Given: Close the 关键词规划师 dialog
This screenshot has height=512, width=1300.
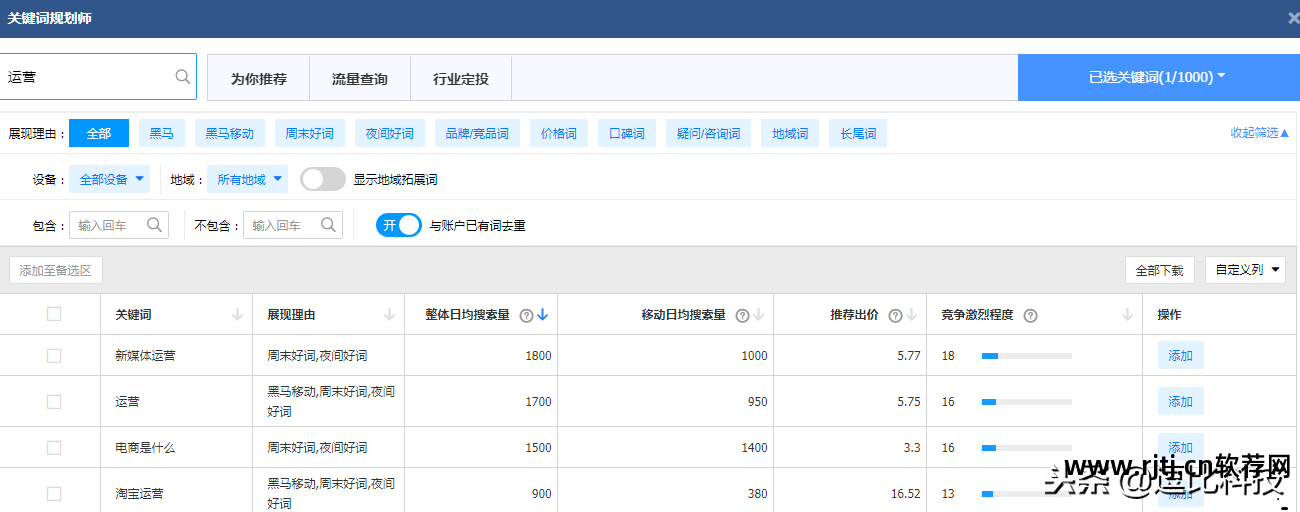Looking at the screenshot, I should [1293, 18].
